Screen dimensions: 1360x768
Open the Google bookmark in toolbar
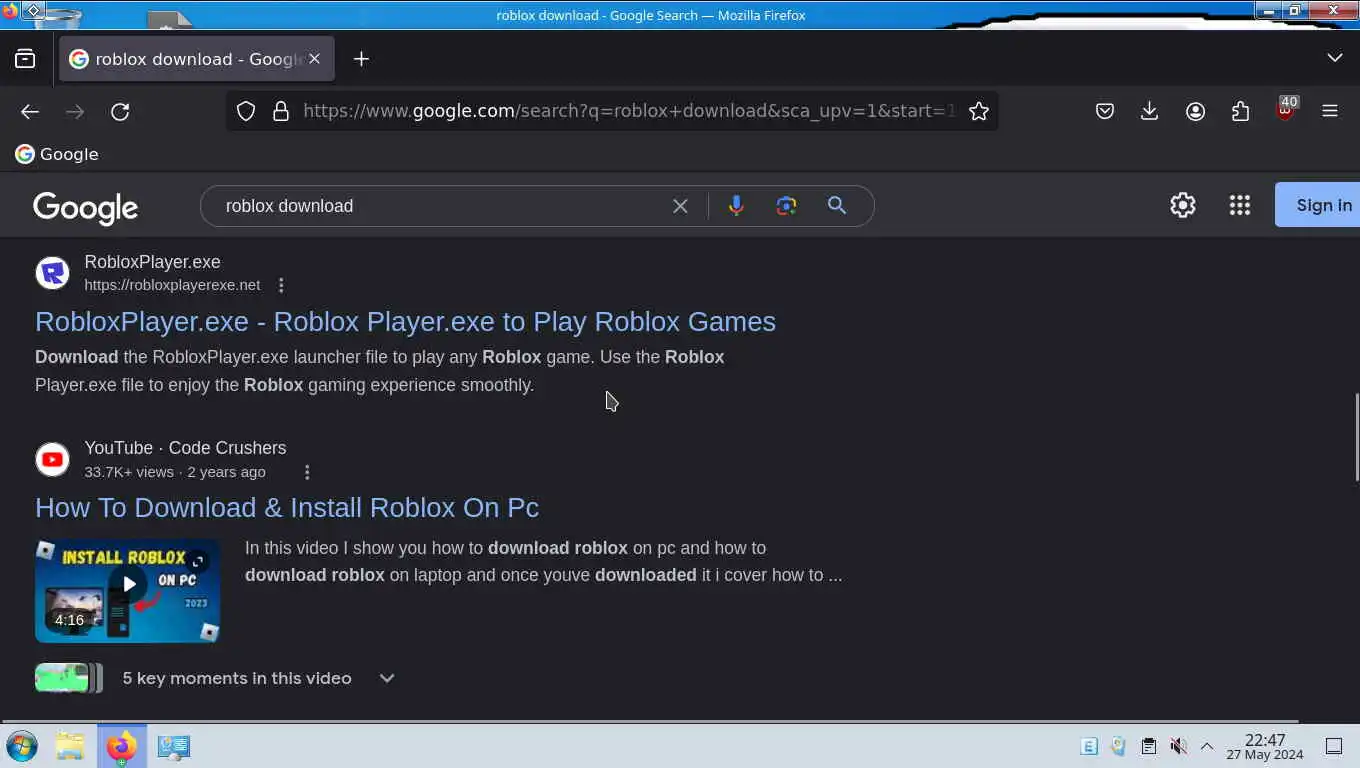coord(57,154)
